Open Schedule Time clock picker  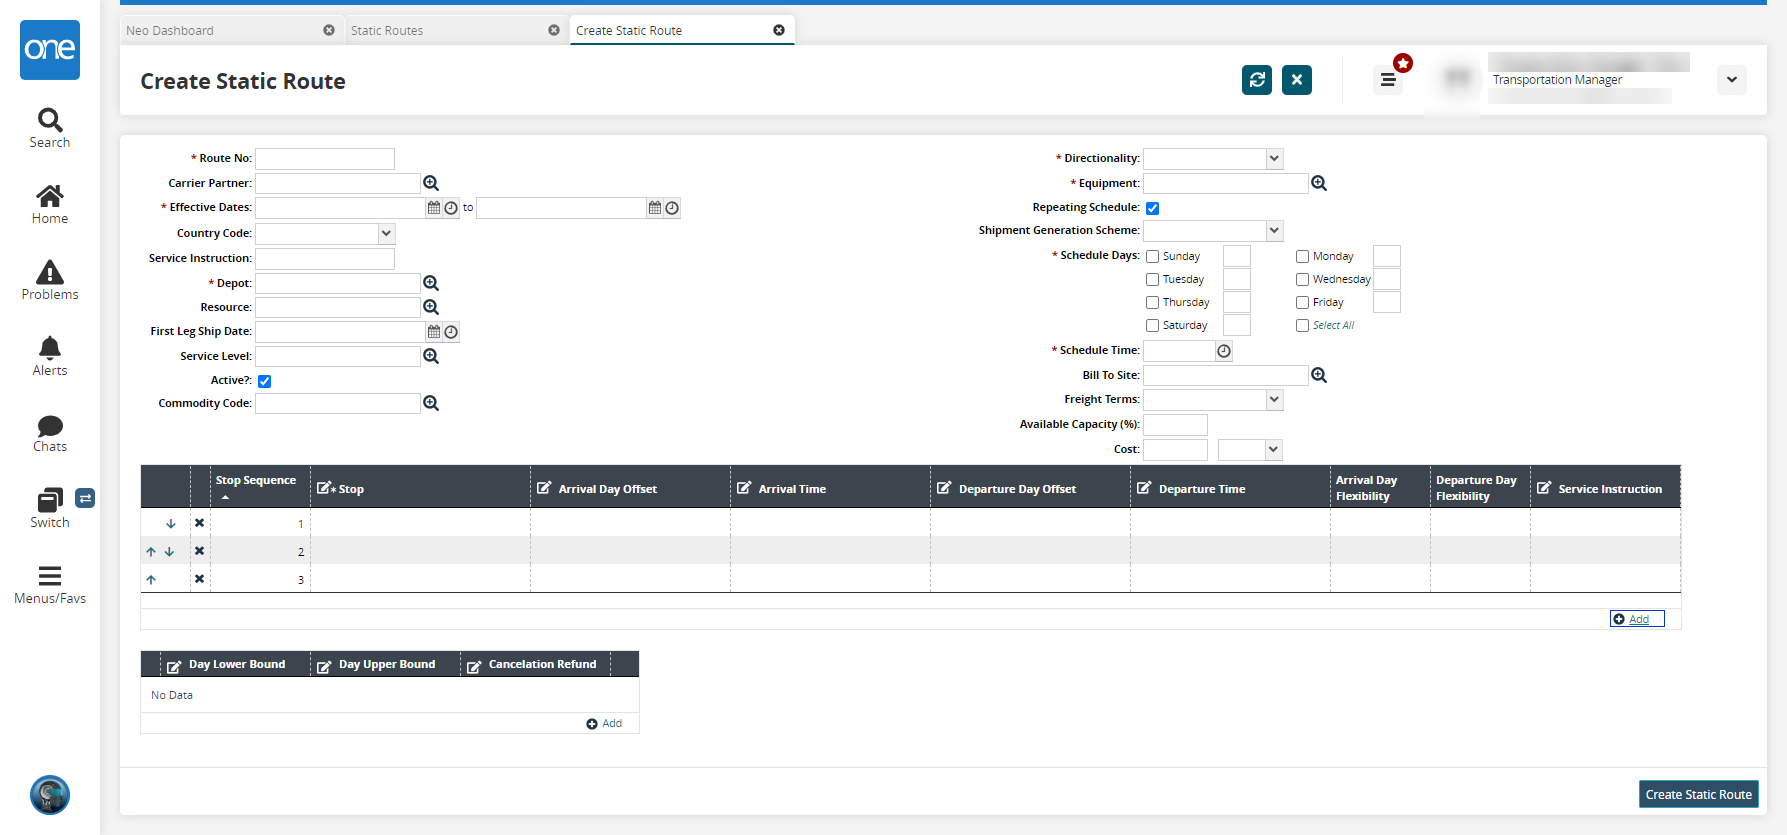[x=1224, y=351]
